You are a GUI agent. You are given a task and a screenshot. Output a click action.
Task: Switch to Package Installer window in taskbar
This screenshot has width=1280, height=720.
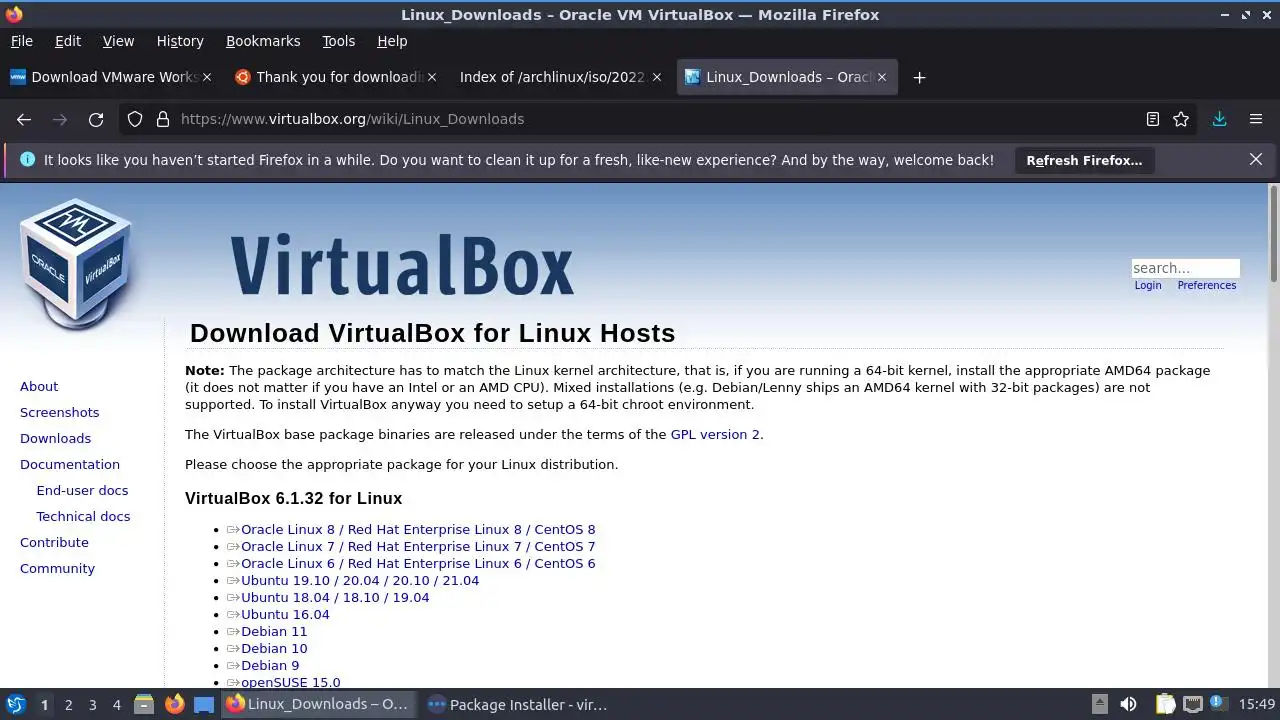pos(517,704)
